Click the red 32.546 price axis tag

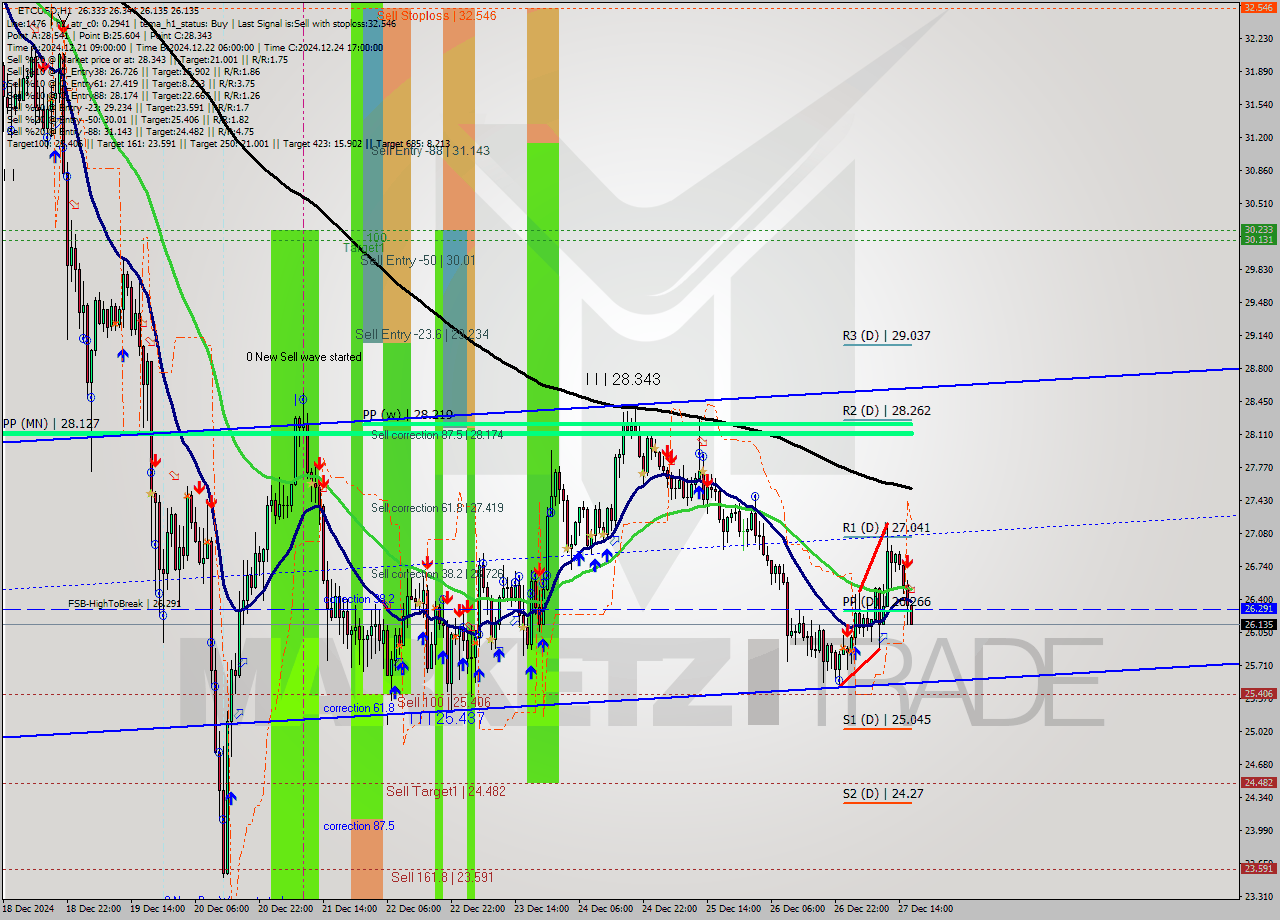1257,7
